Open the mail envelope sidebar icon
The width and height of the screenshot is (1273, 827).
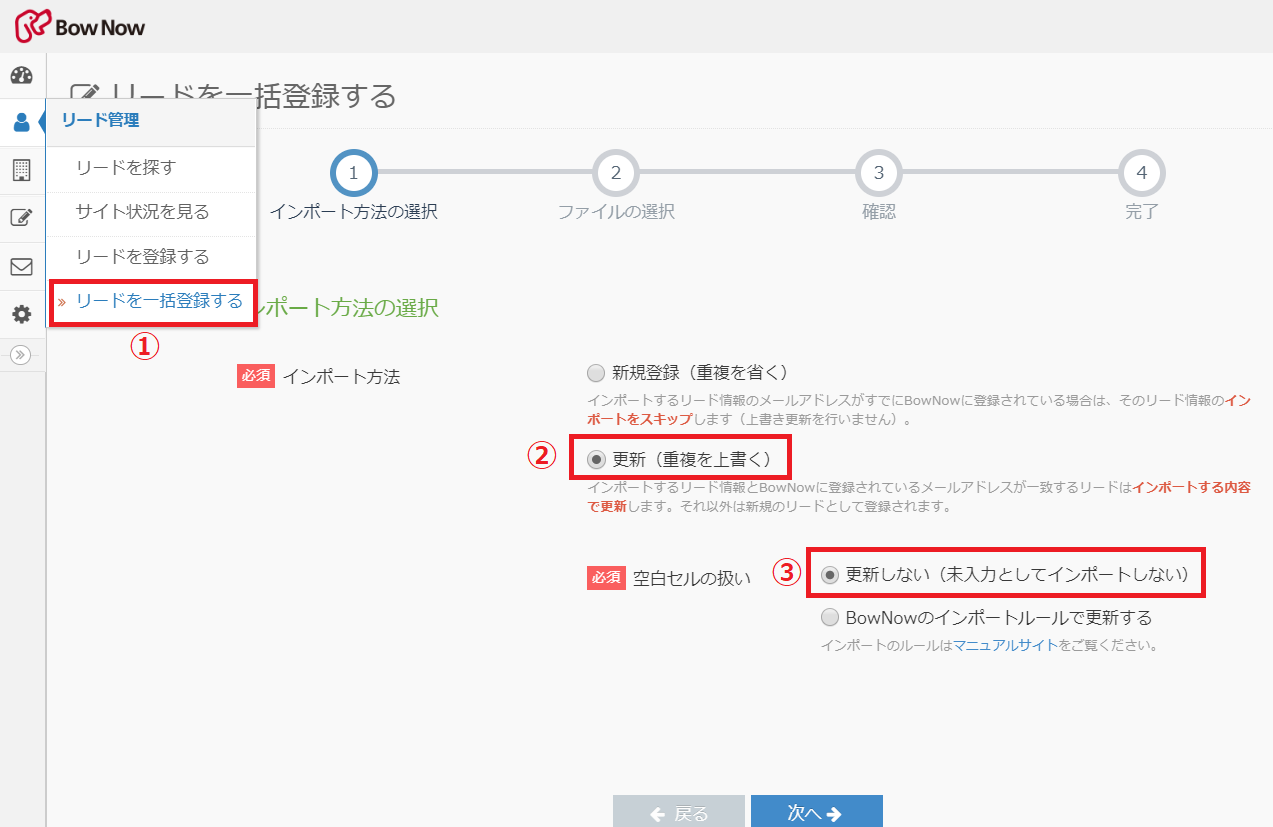click(22, 267)
